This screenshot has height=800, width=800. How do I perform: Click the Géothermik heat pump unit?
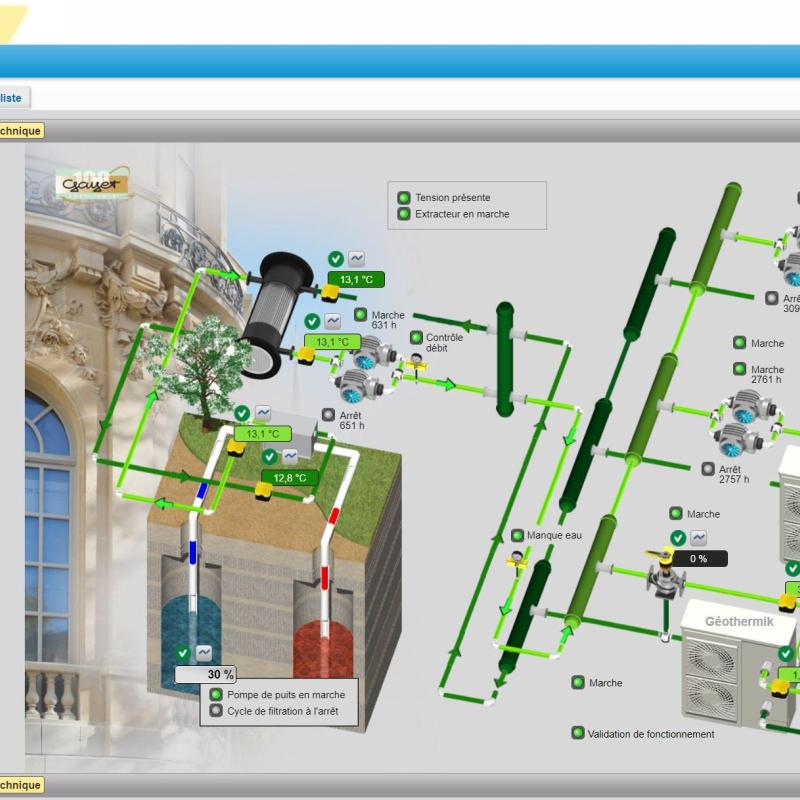click(738, 660)
